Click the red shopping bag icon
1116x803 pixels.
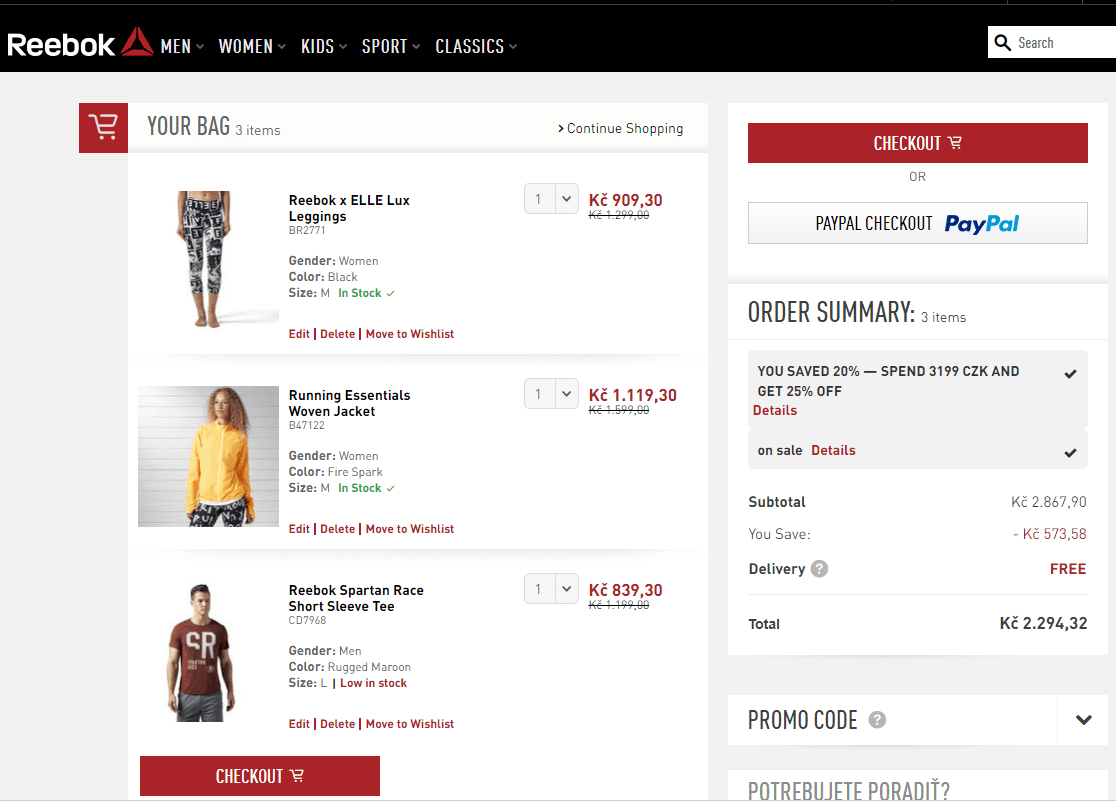tap(103, 128)
